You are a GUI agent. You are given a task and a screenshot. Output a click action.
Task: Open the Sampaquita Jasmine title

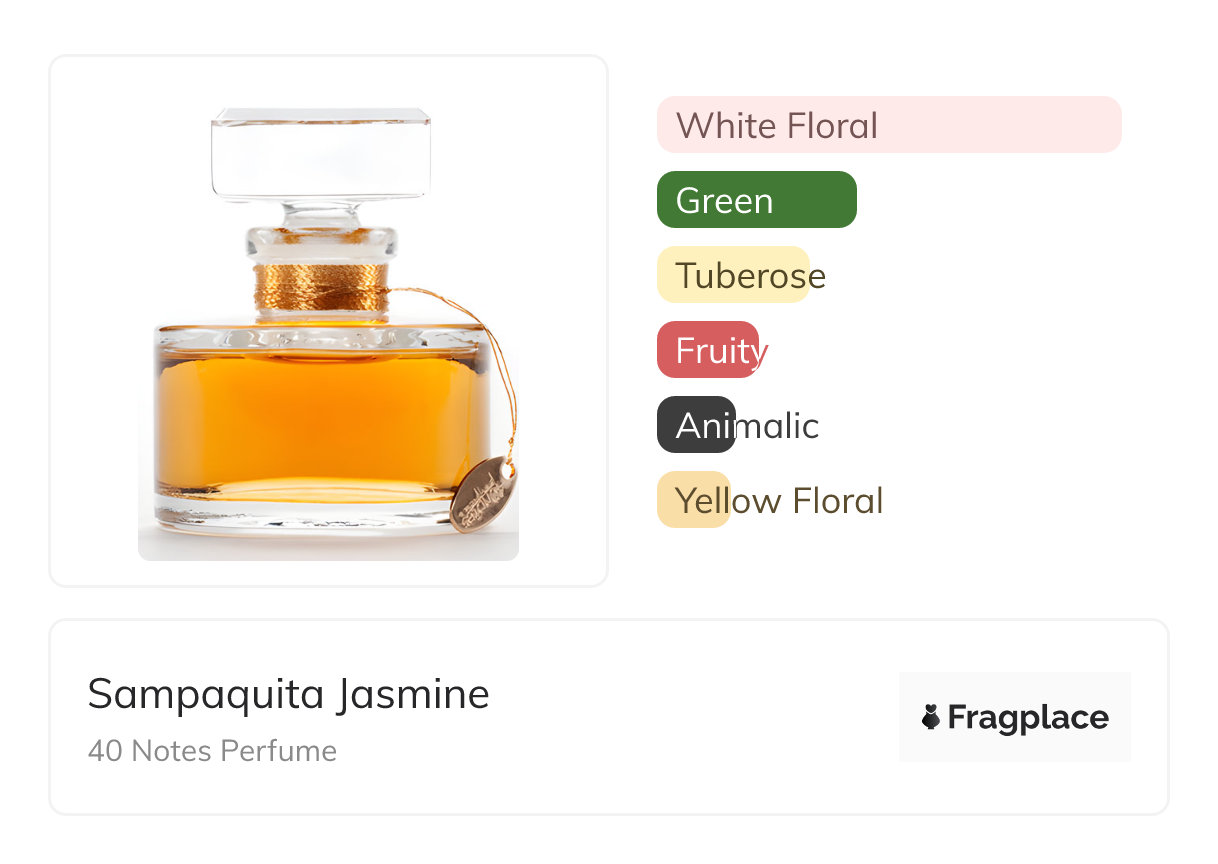pos(288,694)
